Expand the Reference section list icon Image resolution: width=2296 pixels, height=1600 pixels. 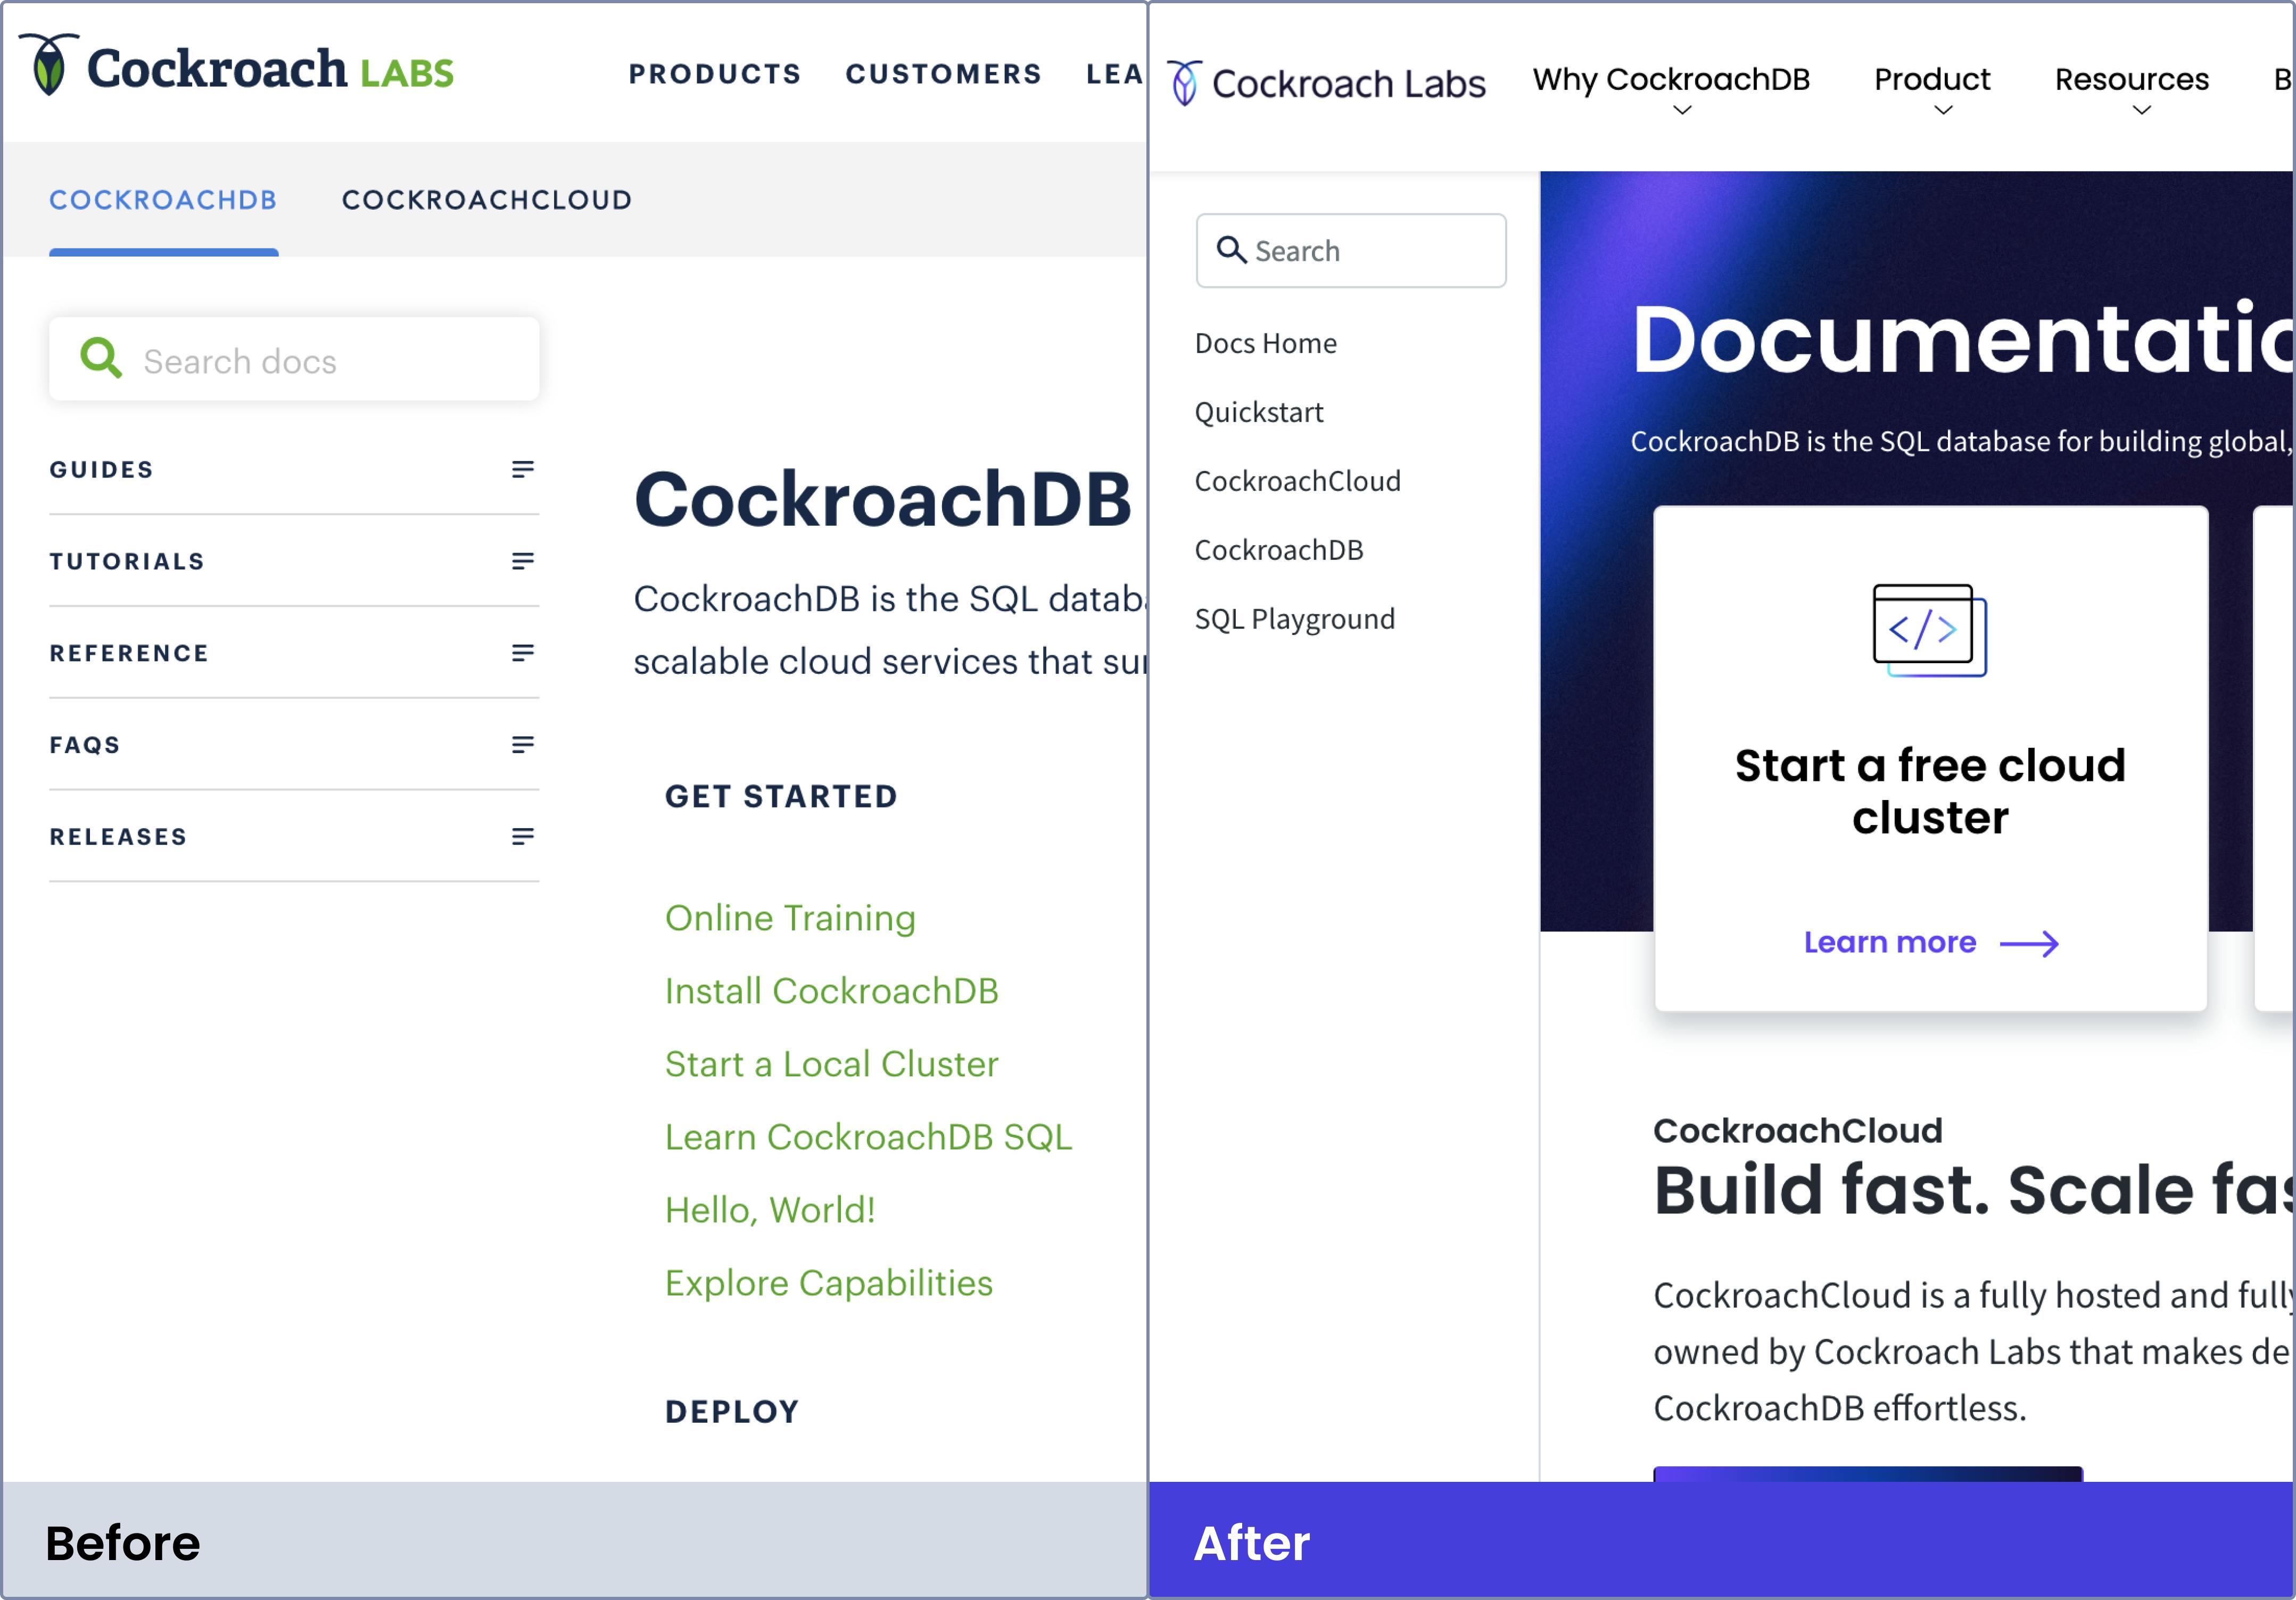pyautogui.click(x=522, y=653)
